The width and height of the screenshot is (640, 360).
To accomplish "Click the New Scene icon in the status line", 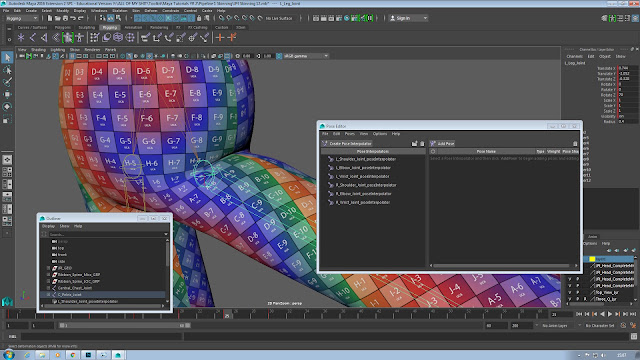I will [x=50, y=18].
